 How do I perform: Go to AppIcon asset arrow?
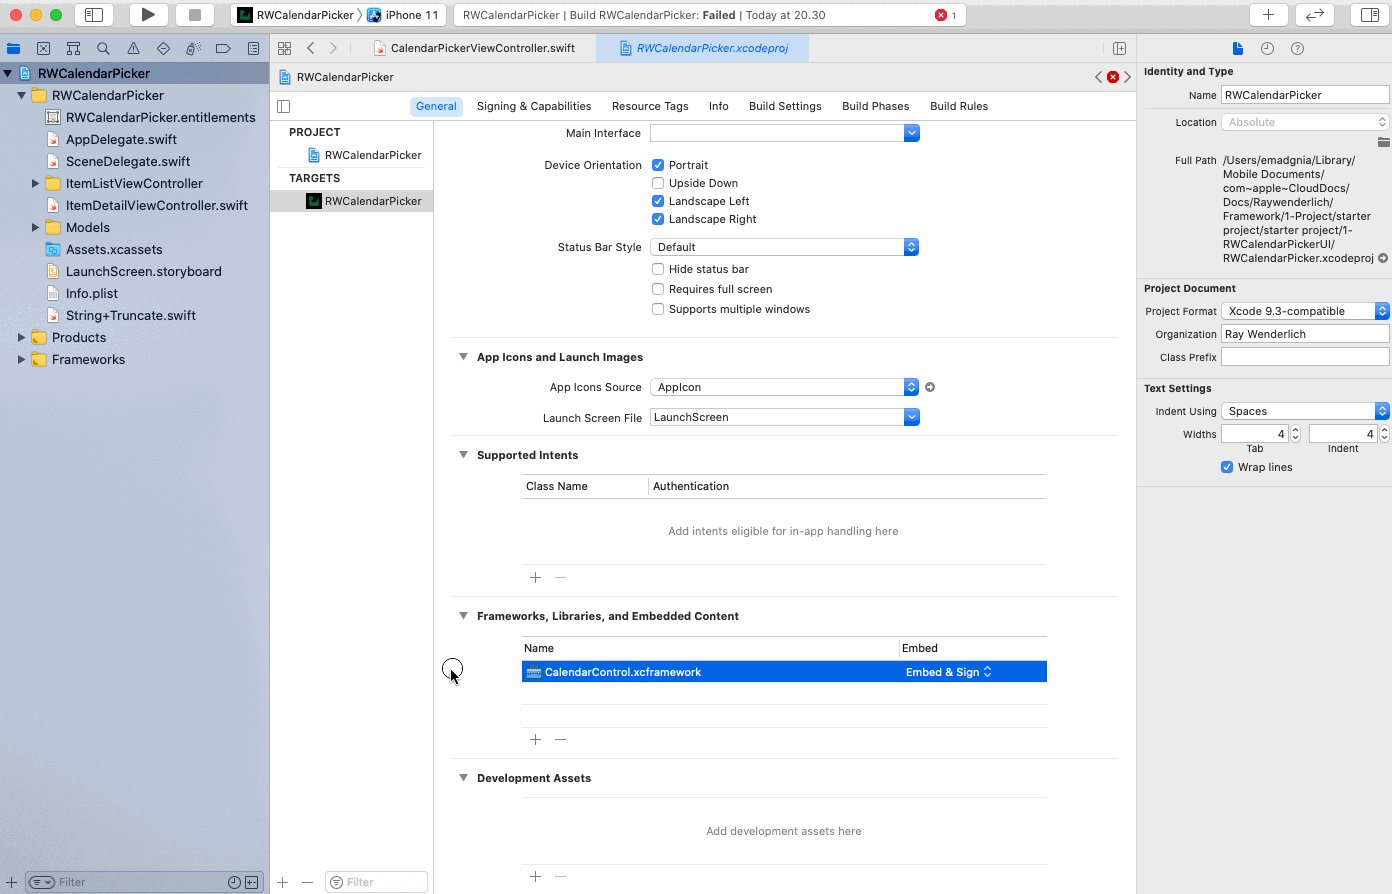(930, 387)
